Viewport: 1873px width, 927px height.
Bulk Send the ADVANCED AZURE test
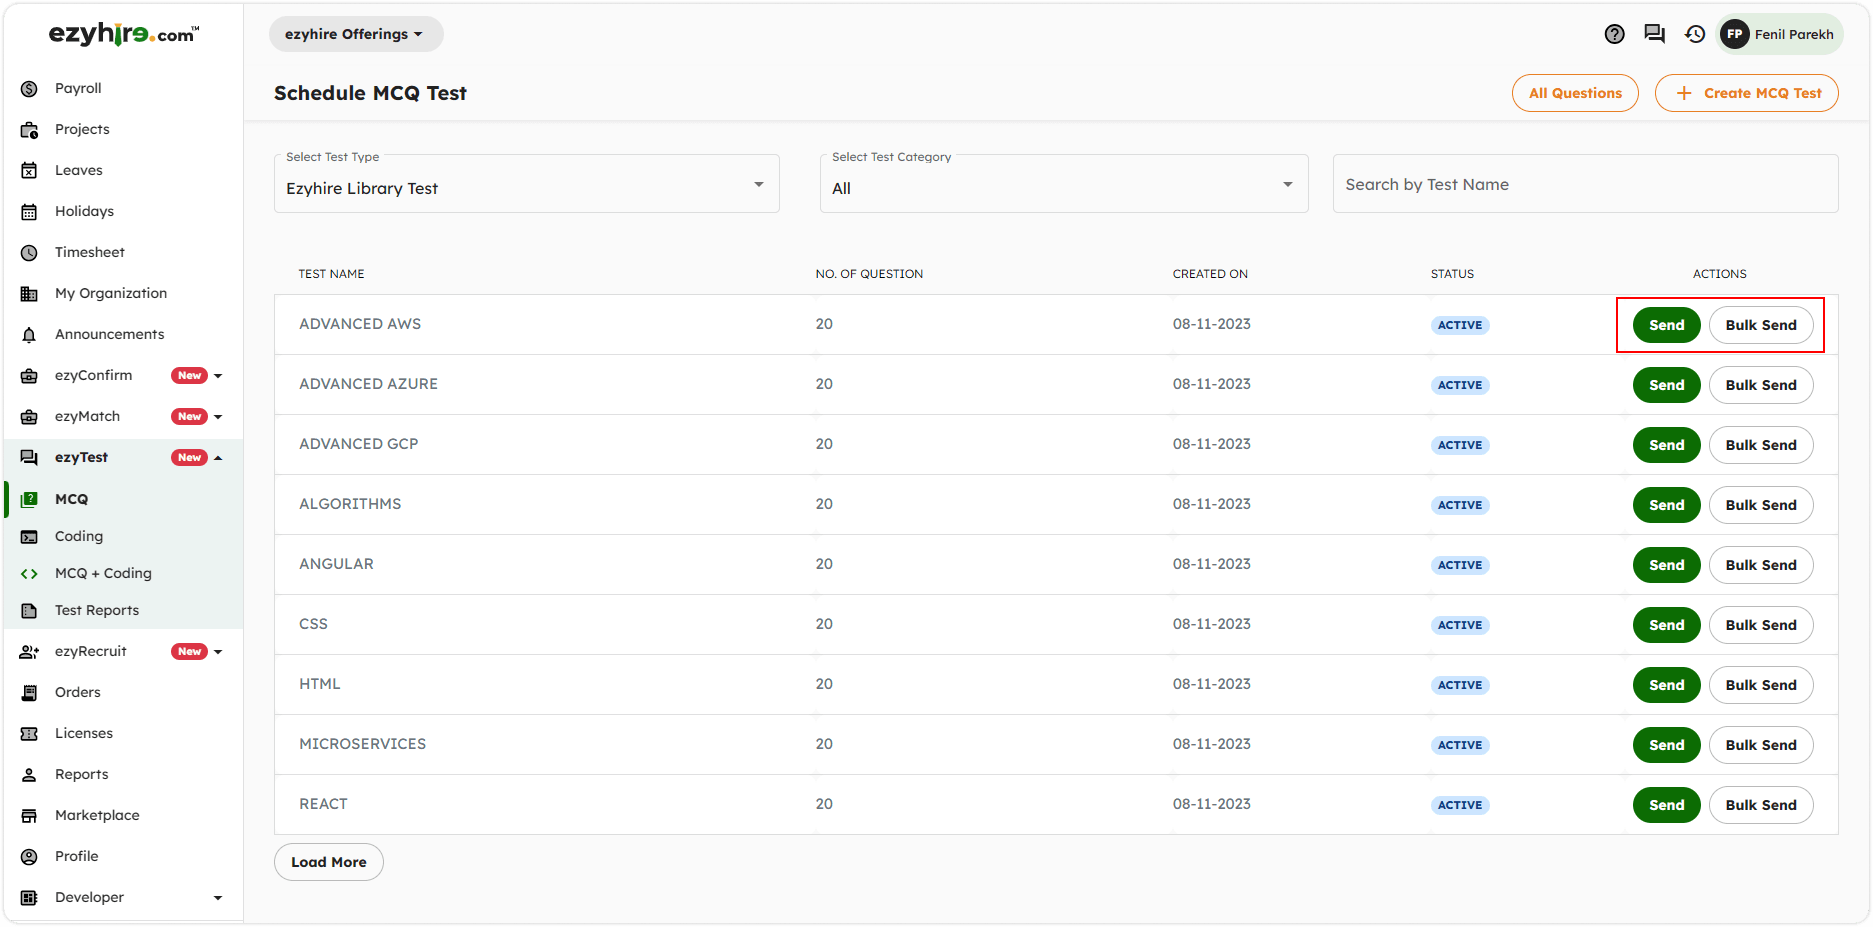[x=1761, y=385]
